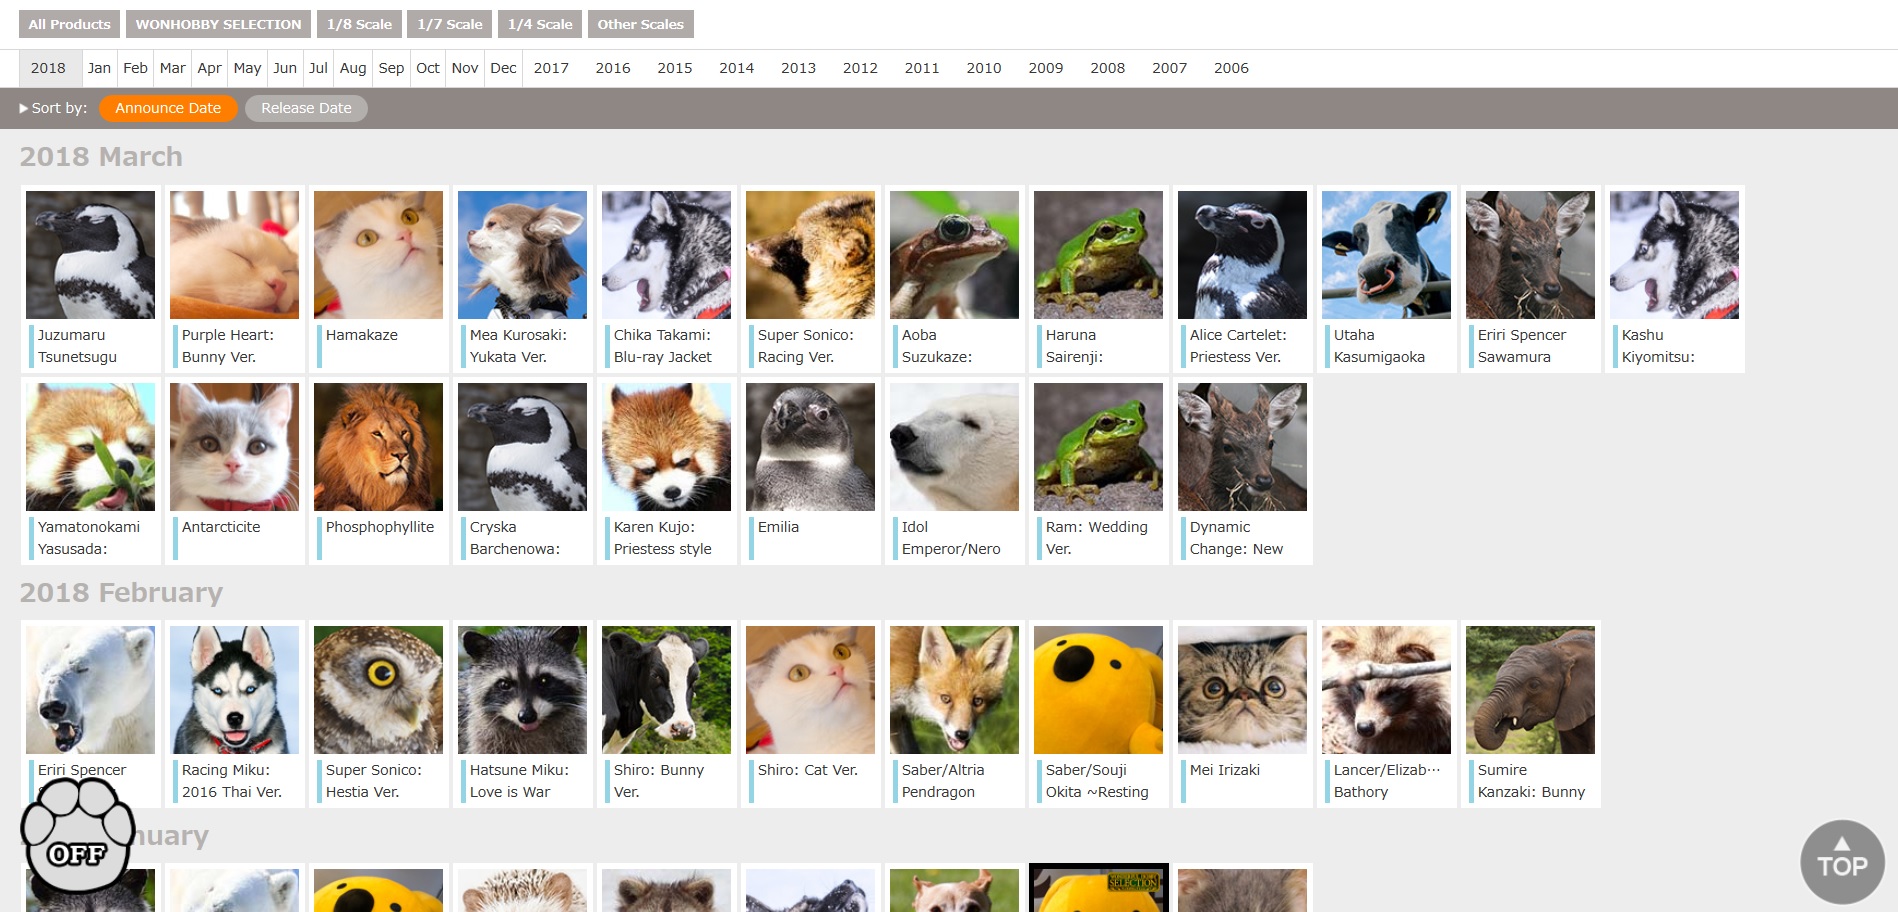Open Juzumaru Tsunetsugu penguin thumbnail
1898x912 pixels.
pyautogui.click(x=90, y=255)
